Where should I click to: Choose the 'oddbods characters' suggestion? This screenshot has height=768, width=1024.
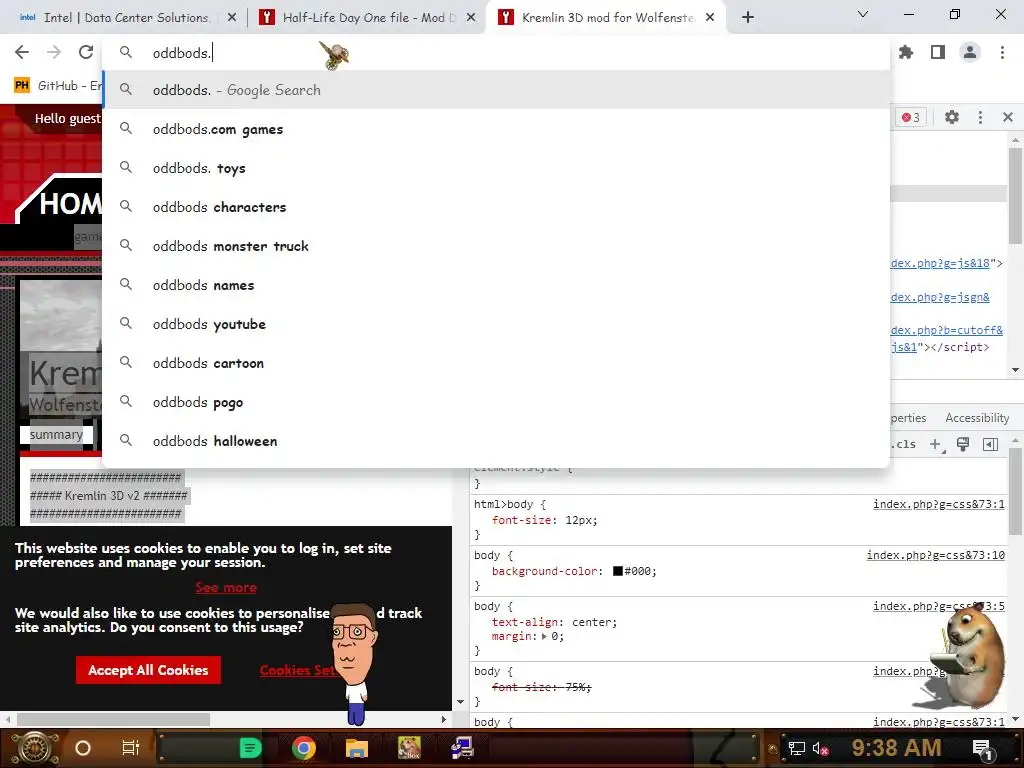point(496,207)
